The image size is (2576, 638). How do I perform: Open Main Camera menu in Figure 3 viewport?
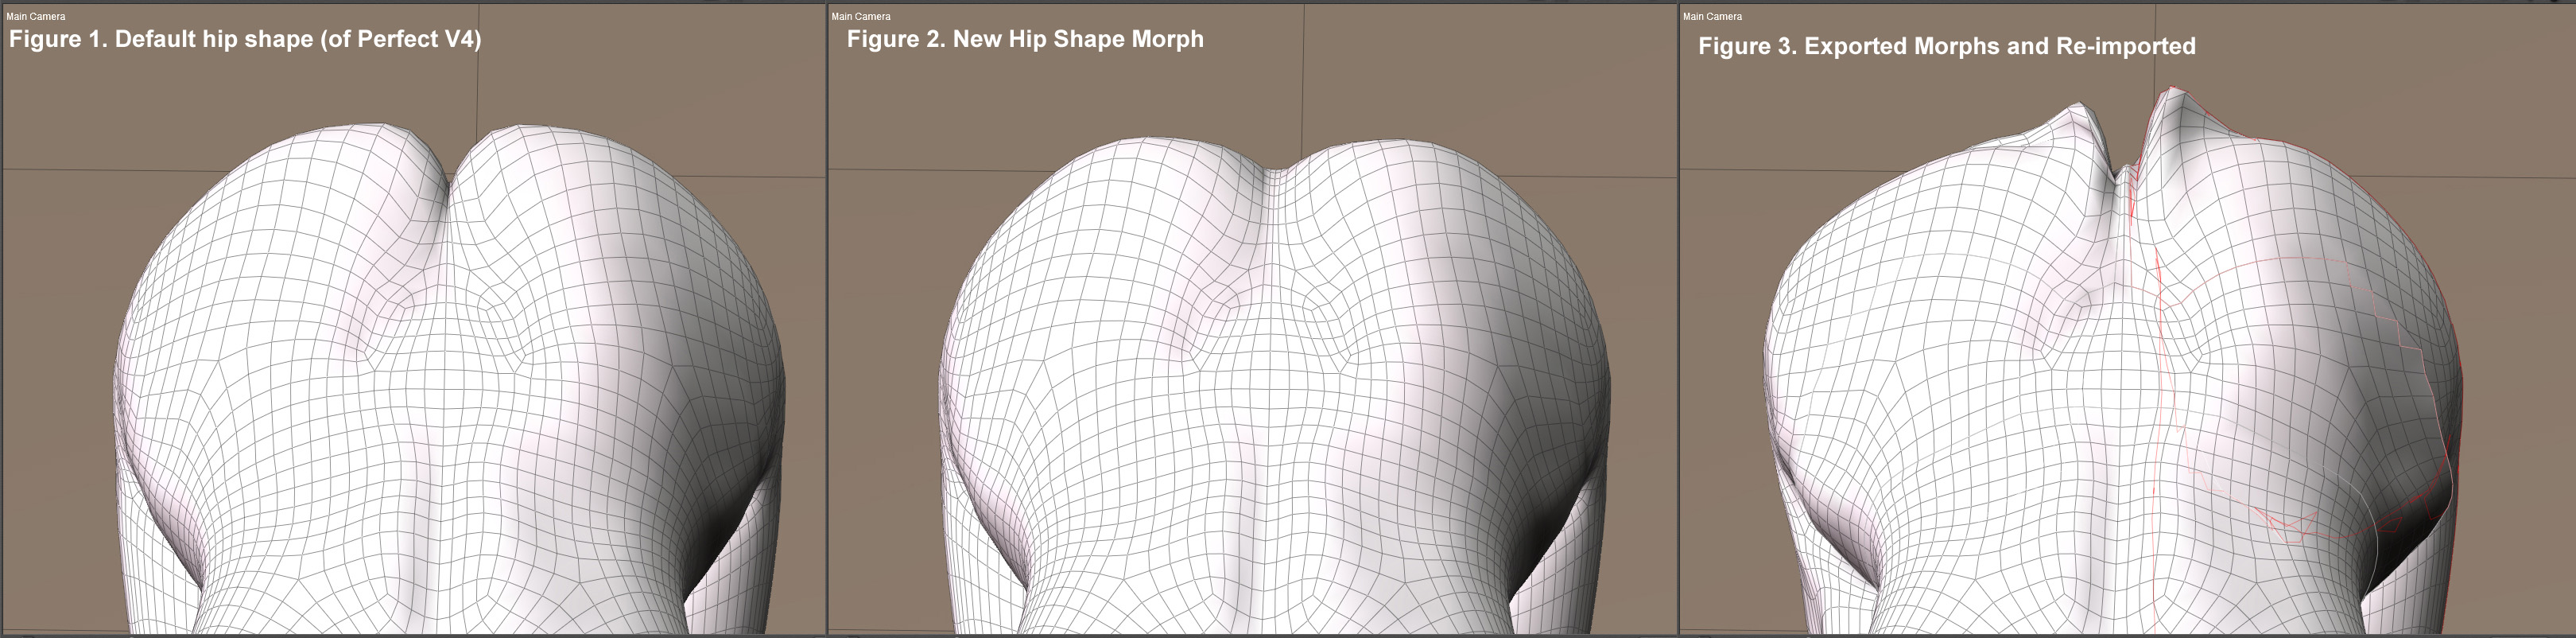coord(1713,16)
